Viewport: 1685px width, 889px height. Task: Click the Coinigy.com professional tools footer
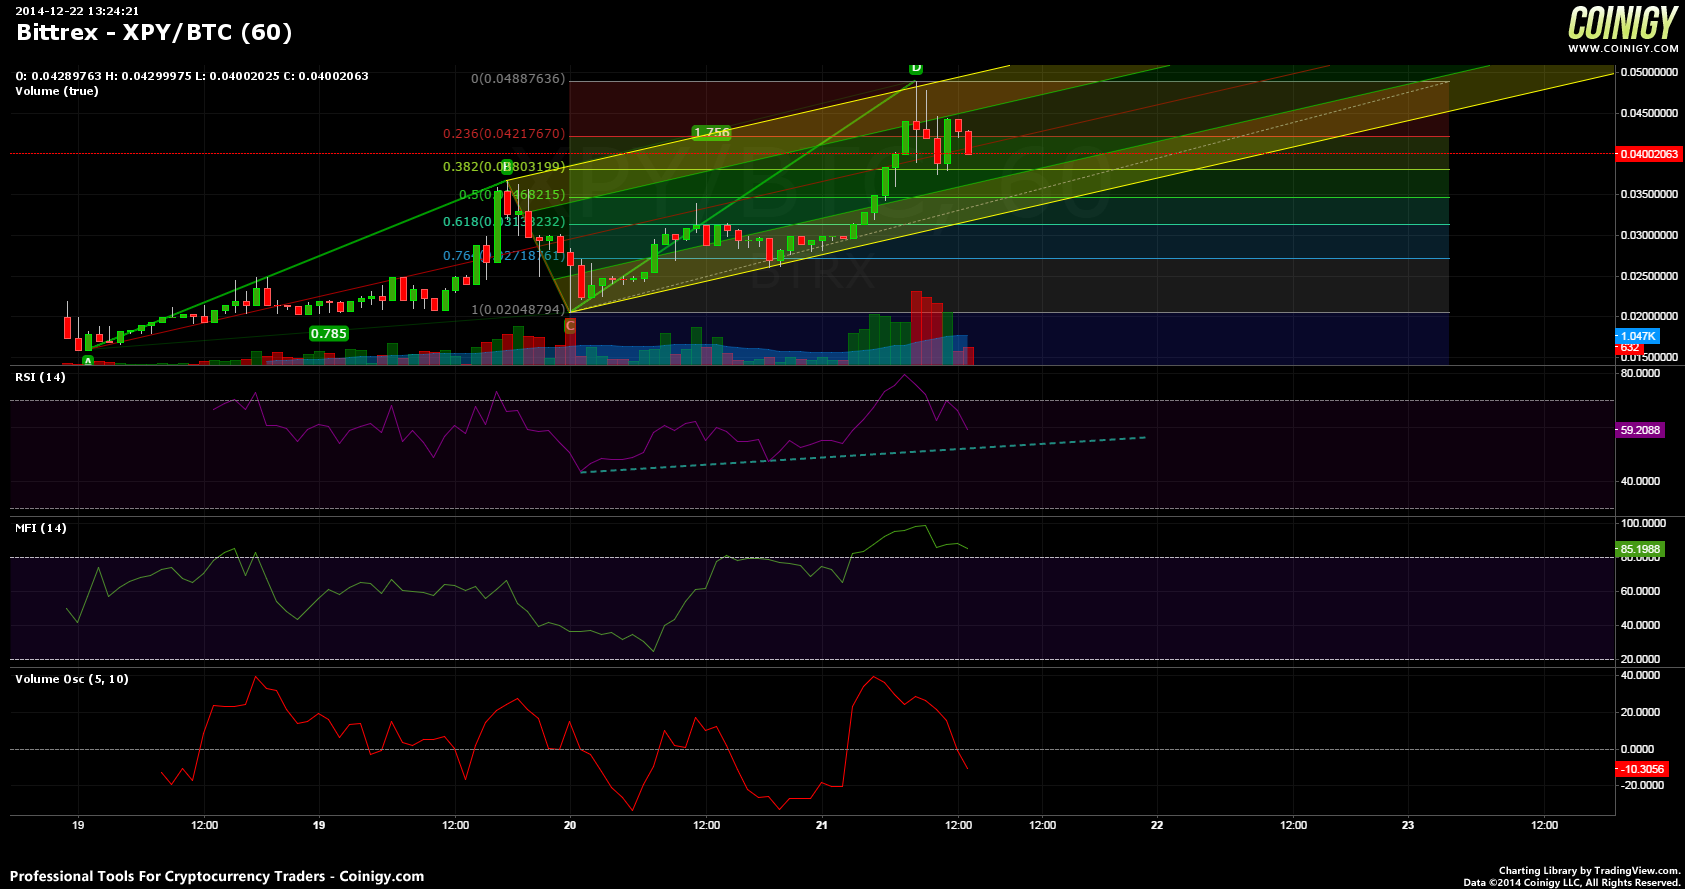click(x=217, y=876)
